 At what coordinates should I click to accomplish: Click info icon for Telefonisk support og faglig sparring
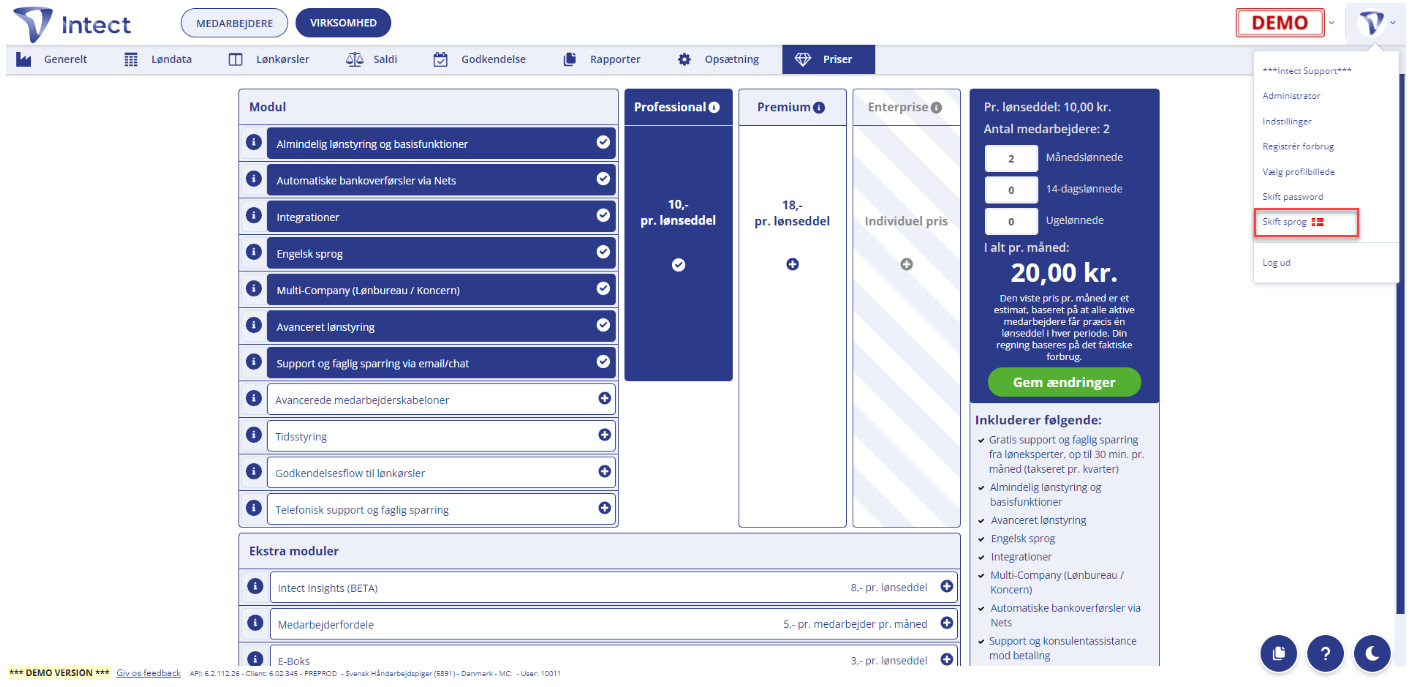pyautogui.click(x=254, y=508)
